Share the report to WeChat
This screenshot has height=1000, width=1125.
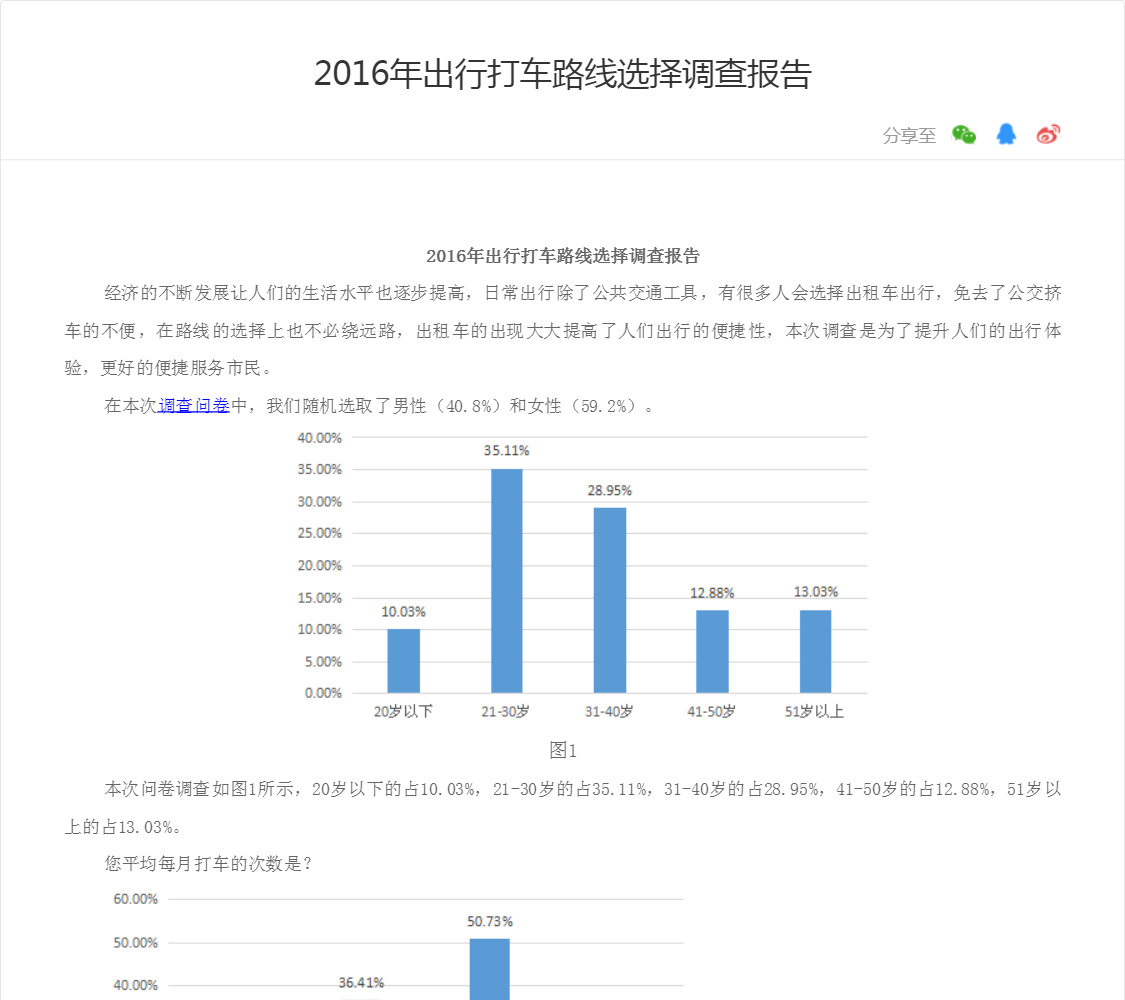964,134
